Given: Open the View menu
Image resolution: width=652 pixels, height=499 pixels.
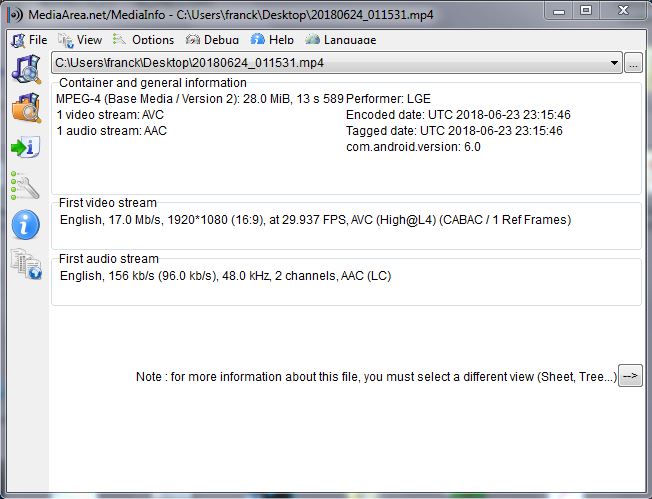Looking at the screenshot, I should [x=81, y=40].
